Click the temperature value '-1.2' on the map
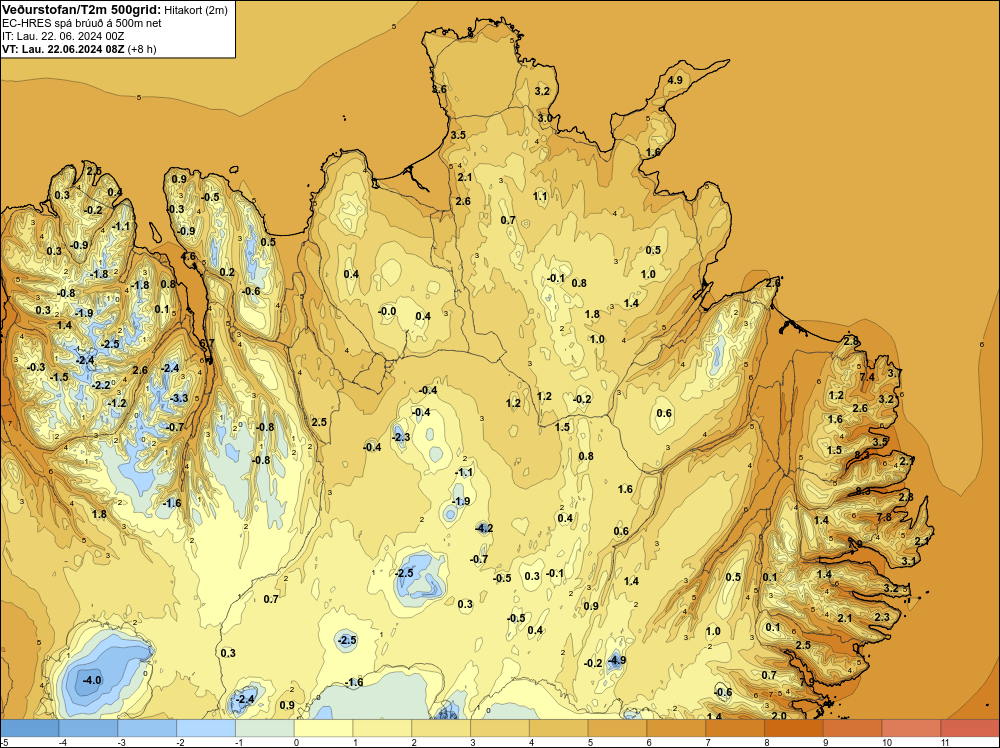This screenshot has height=748, width=1000. pyautogui.click(x=117, y=403)
